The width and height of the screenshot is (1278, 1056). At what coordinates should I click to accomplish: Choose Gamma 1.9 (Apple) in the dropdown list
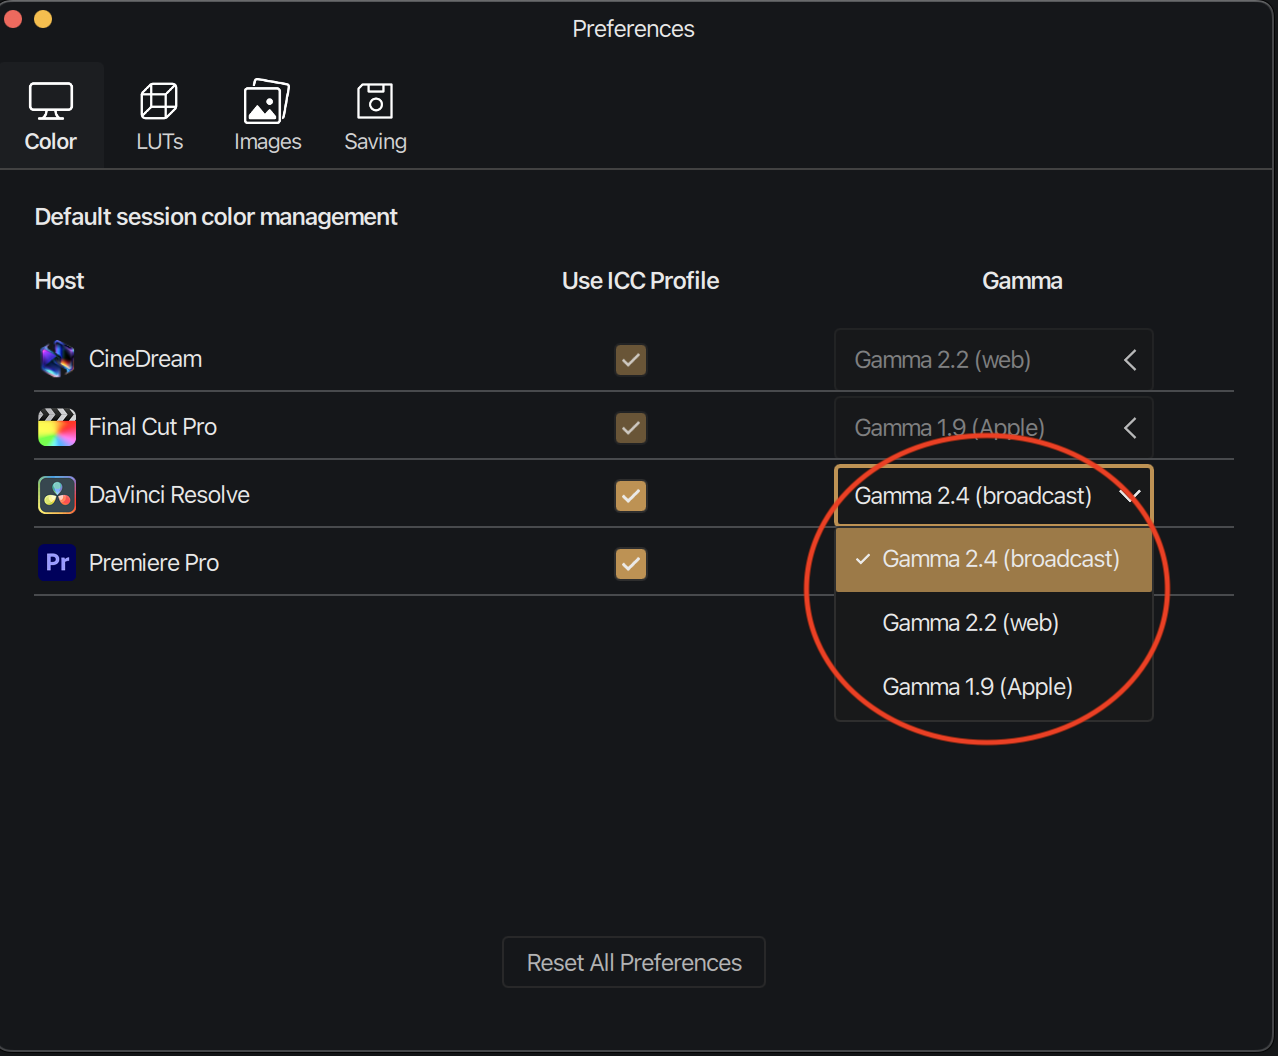(x=977, y=687)
